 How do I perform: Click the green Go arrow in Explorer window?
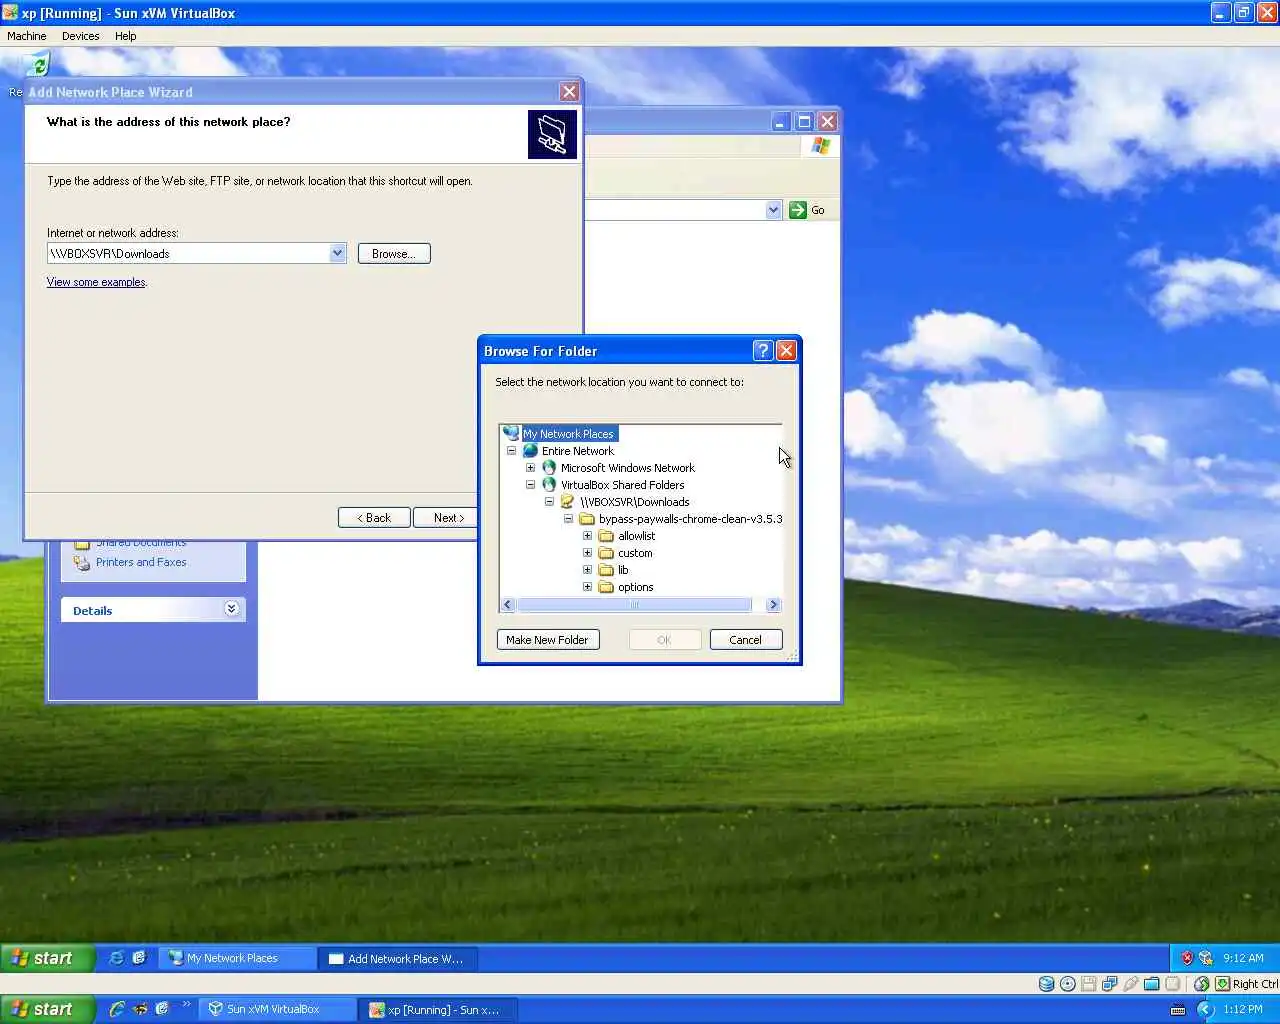point(798,210)
